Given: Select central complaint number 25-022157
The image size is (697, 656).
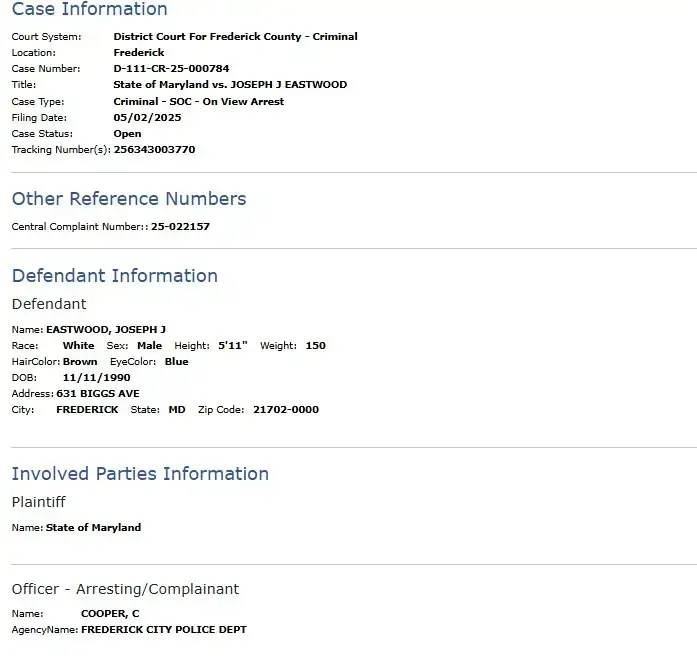Looking at the screenshot, I should tap(180, 226).
